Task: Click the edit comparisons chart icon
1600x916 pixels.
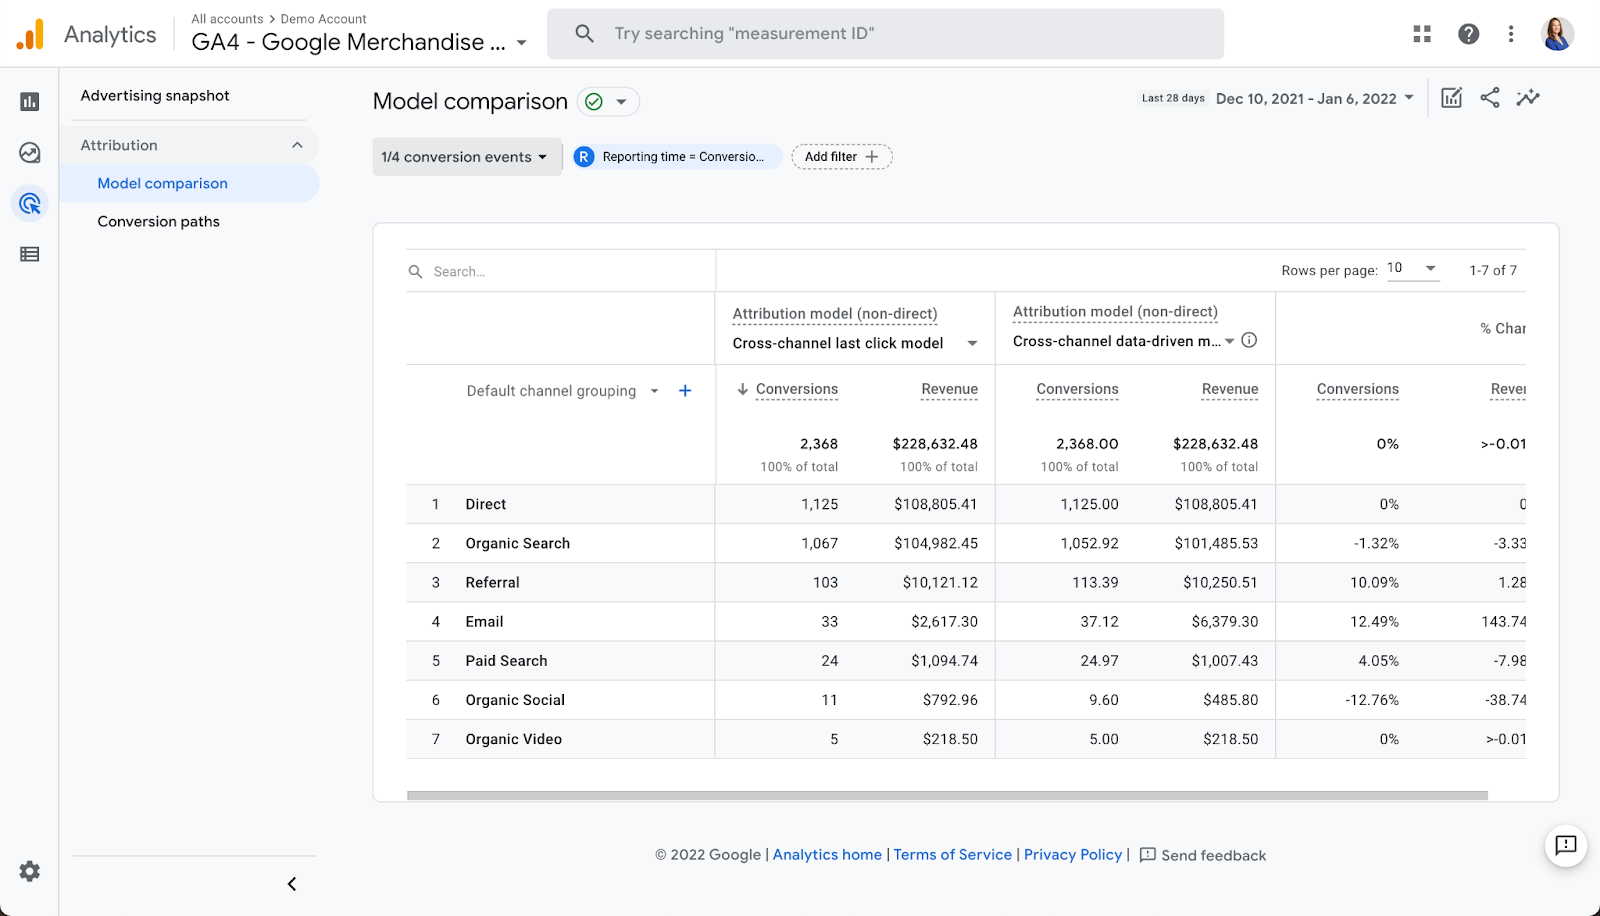Action: [1451, 98]
